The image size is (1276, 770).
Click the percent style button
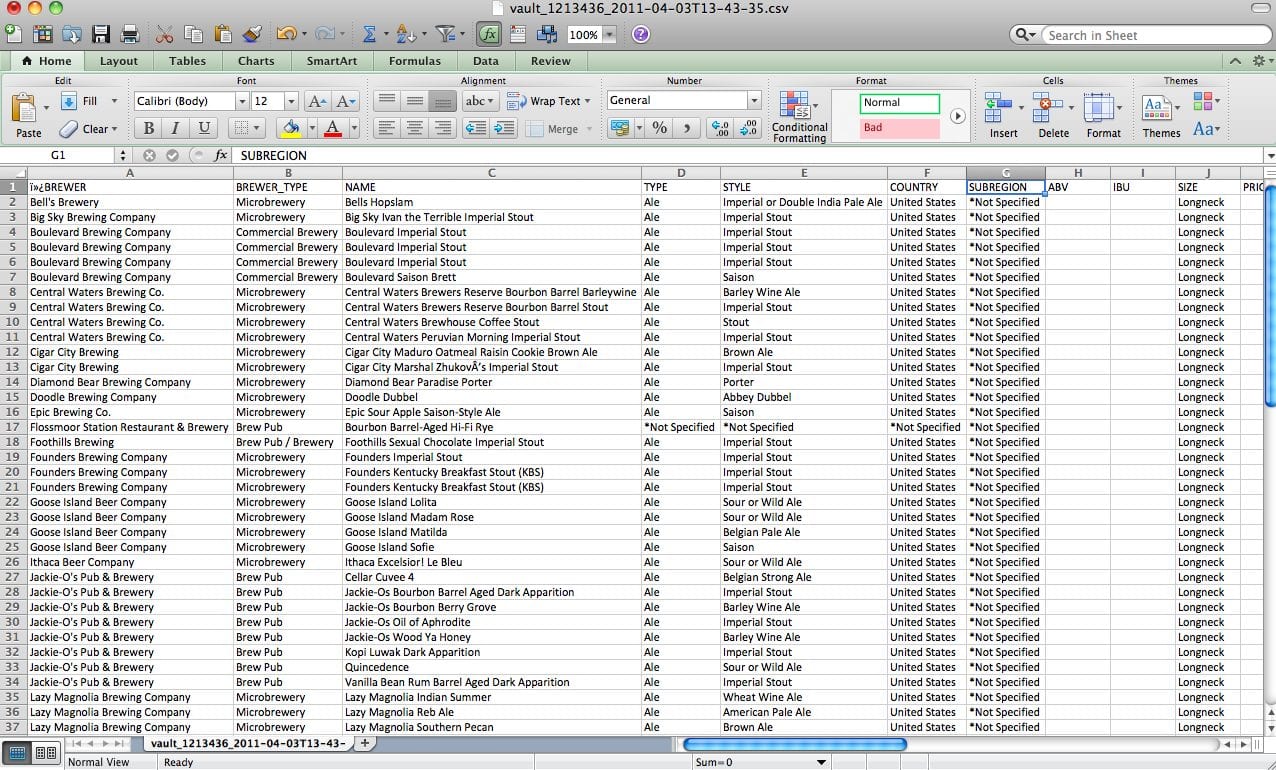click(659, 128)
